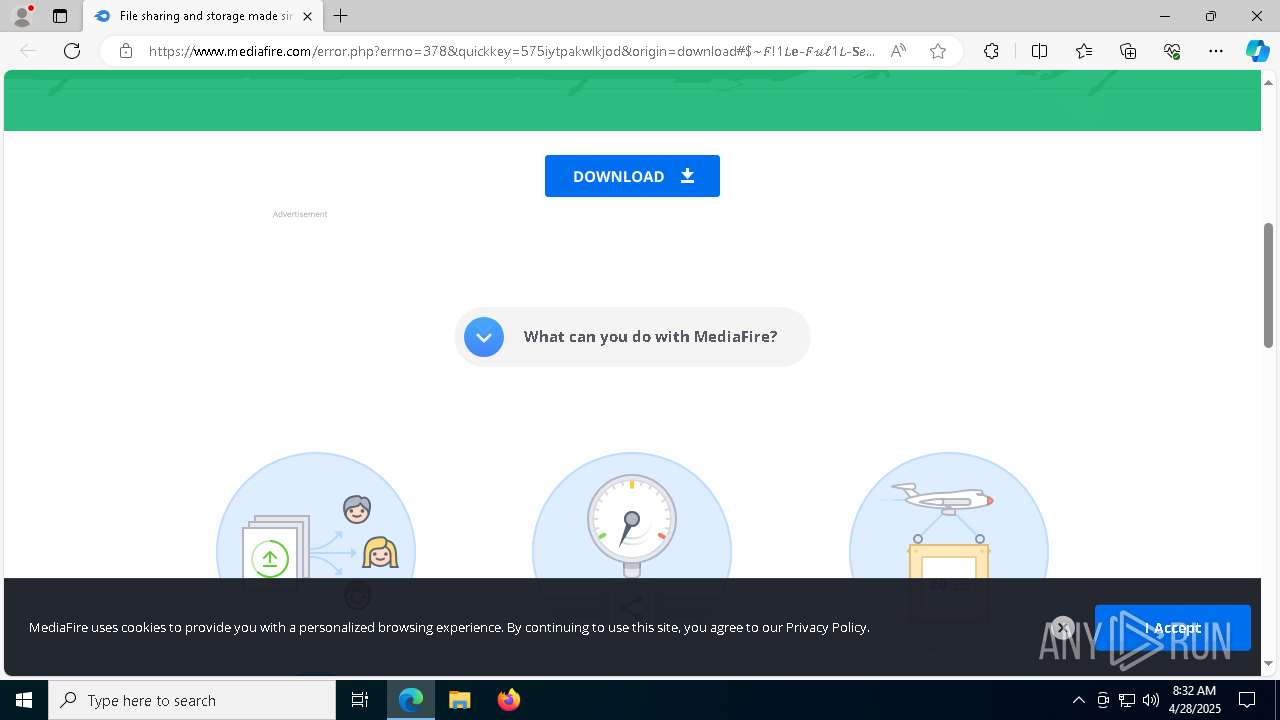Accept the MediaFire cookie notice
This screenshot has height=720, width=1280.
(1172, 628)
